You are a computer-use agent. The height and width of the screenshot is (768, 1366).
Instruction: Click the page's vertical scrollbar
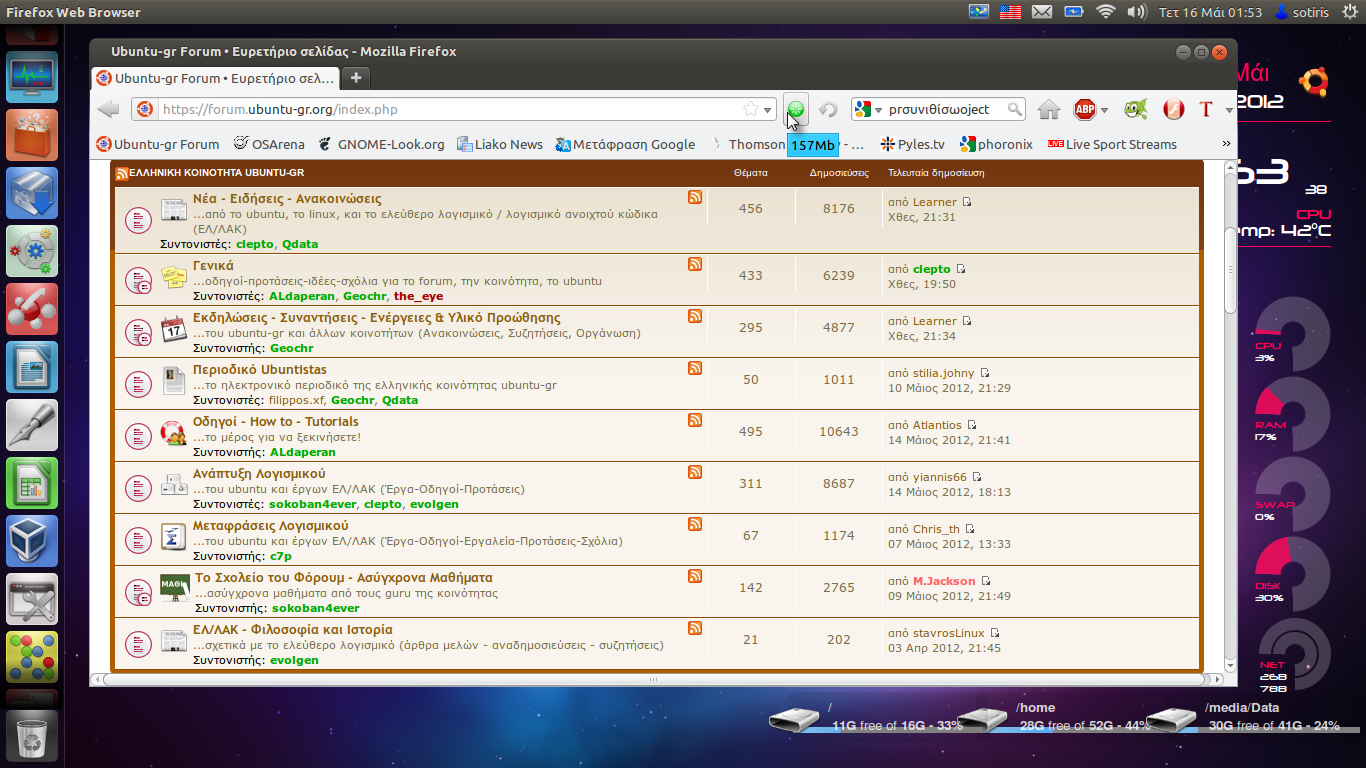(x=1230, y=270)
